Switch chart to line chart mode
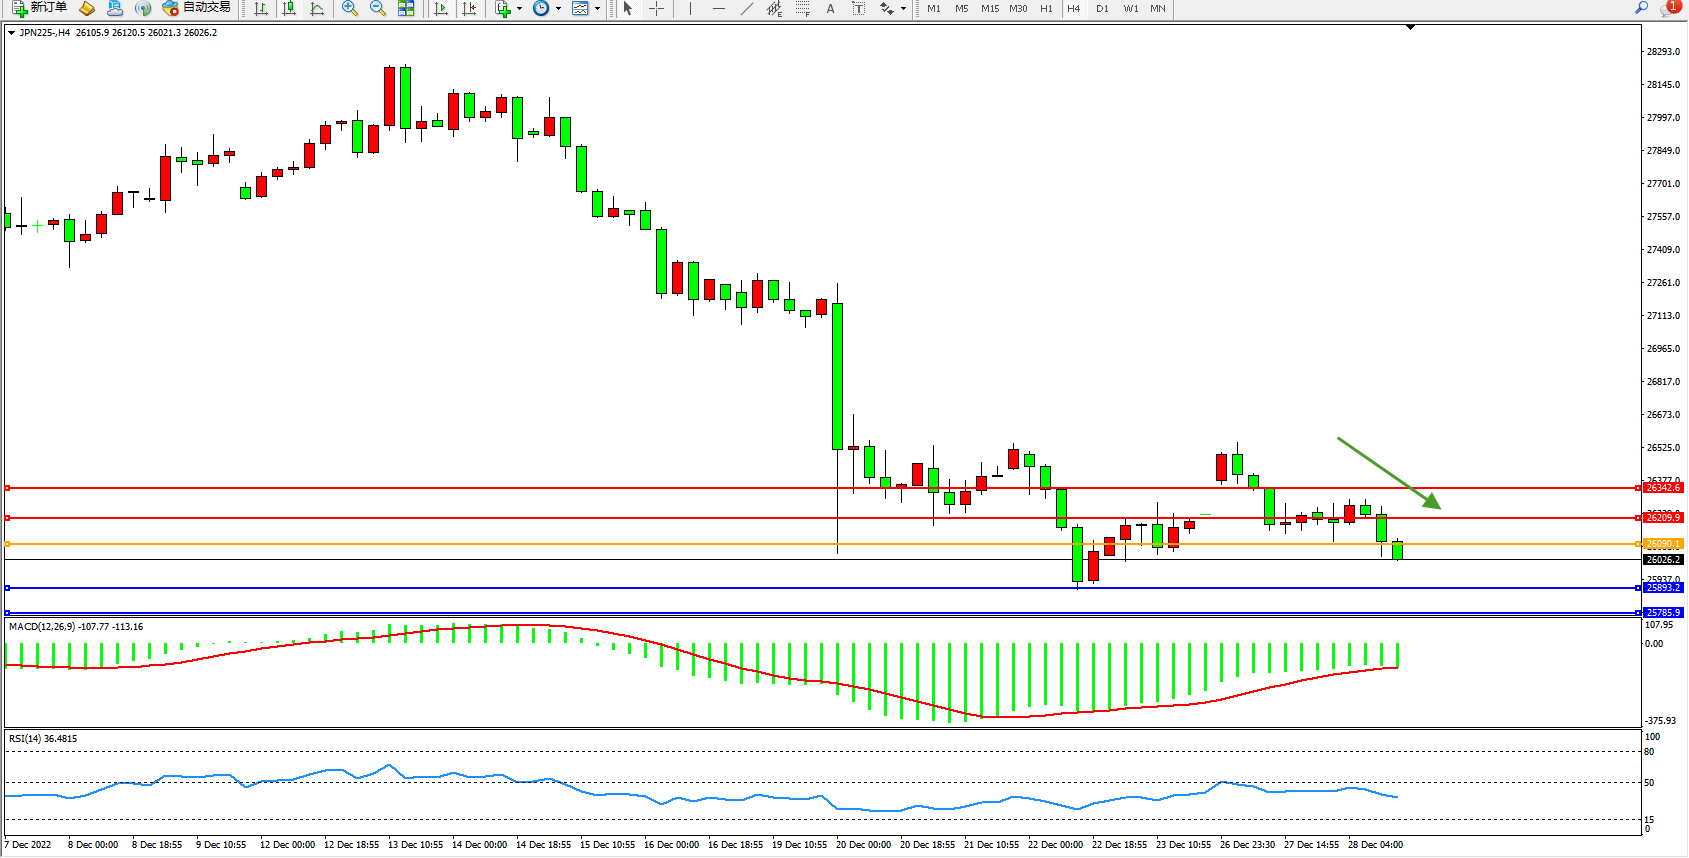 coord(317,8)
